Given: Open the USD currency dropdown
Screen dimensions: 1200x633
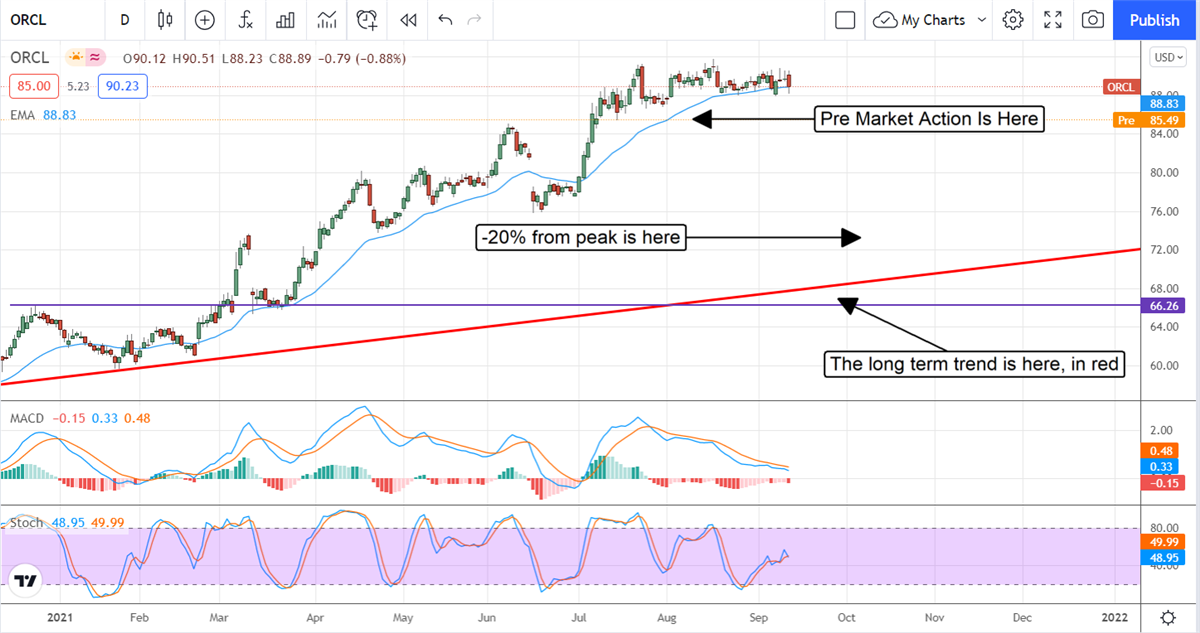Looking at the screenshot, I should point(1167,58).
